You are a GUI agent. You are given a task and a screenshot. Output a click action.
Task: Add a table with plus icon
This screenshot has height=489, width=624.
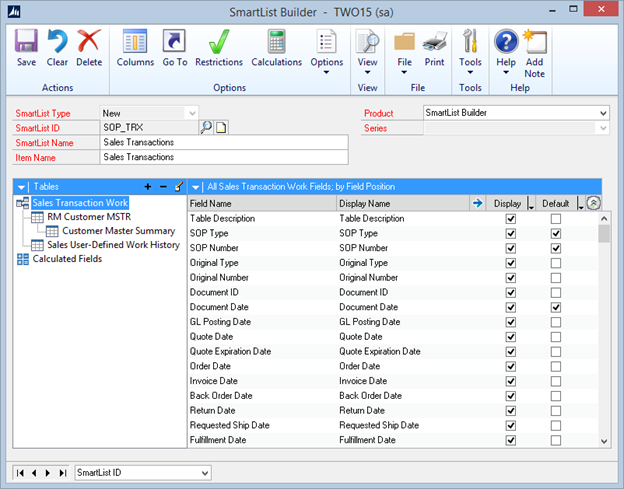pos(148,187)
